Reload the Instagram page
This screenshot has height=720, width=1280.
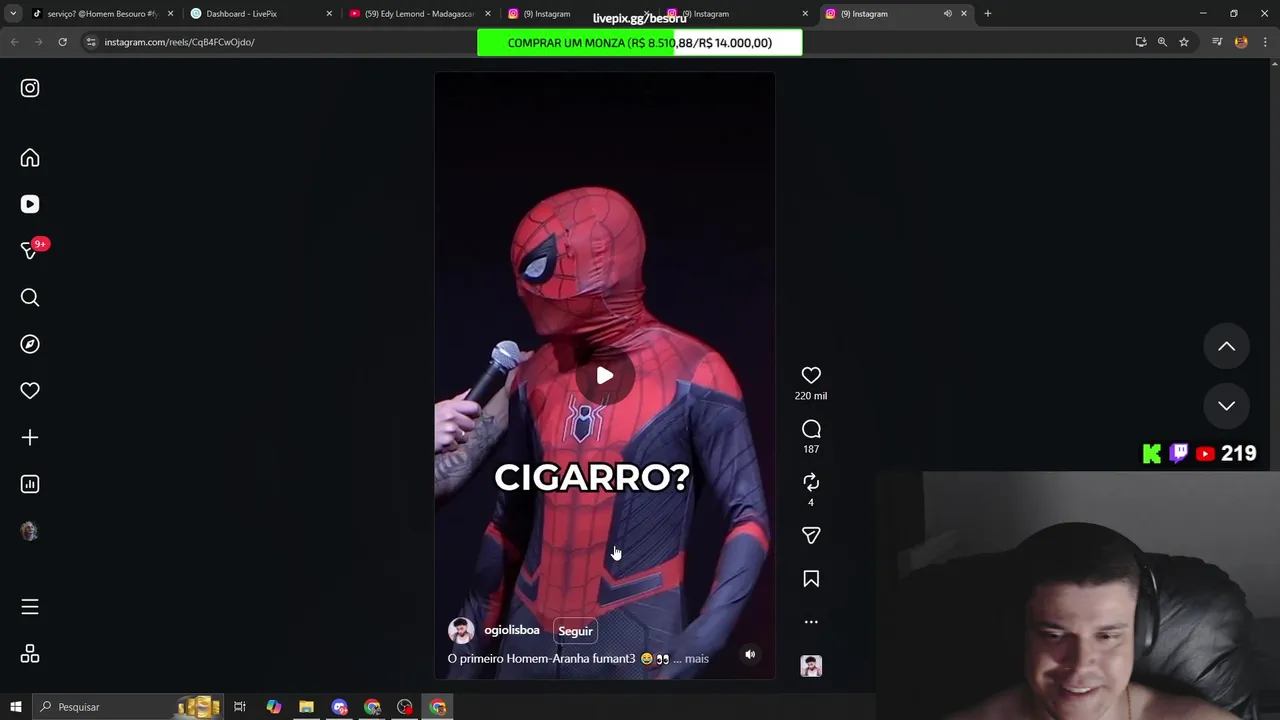[x=62, y=42]
